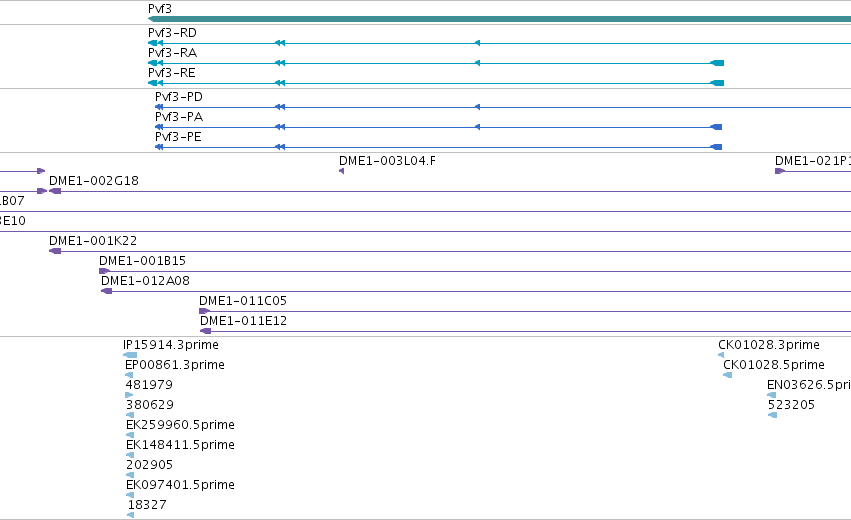Screen dimensions: 851x520
Task: Open the Pvf3-RA transcript label
Action: [x=172, y=53]
